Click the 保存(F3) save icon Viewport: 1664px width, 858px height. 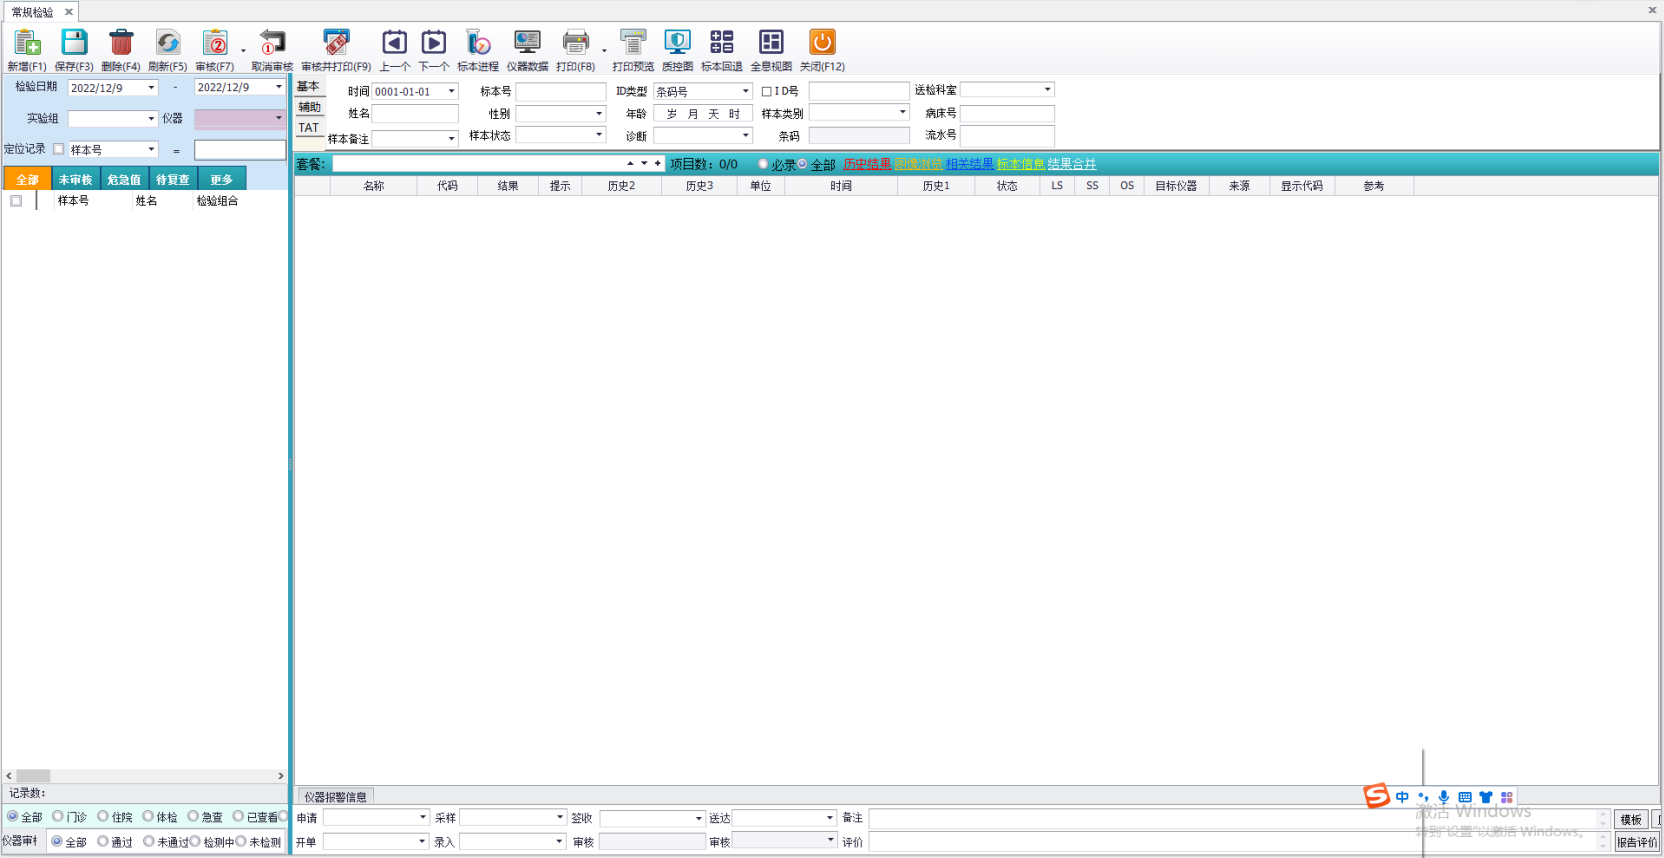[x=74, y=42]
